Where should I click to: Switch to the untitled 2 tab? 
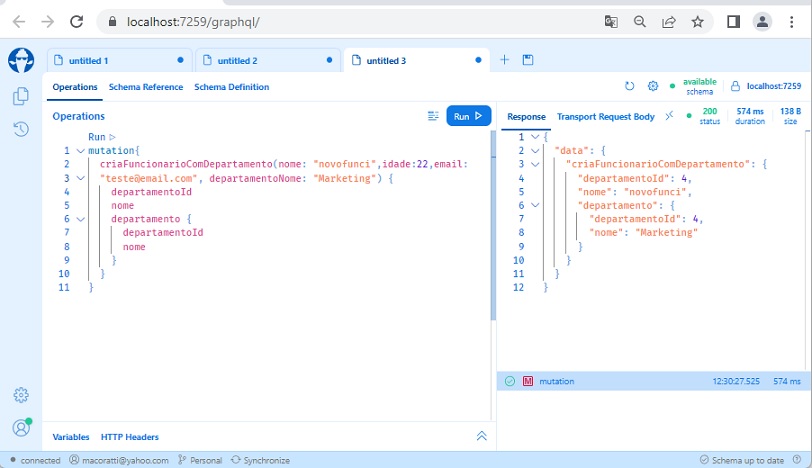(268, 60)
